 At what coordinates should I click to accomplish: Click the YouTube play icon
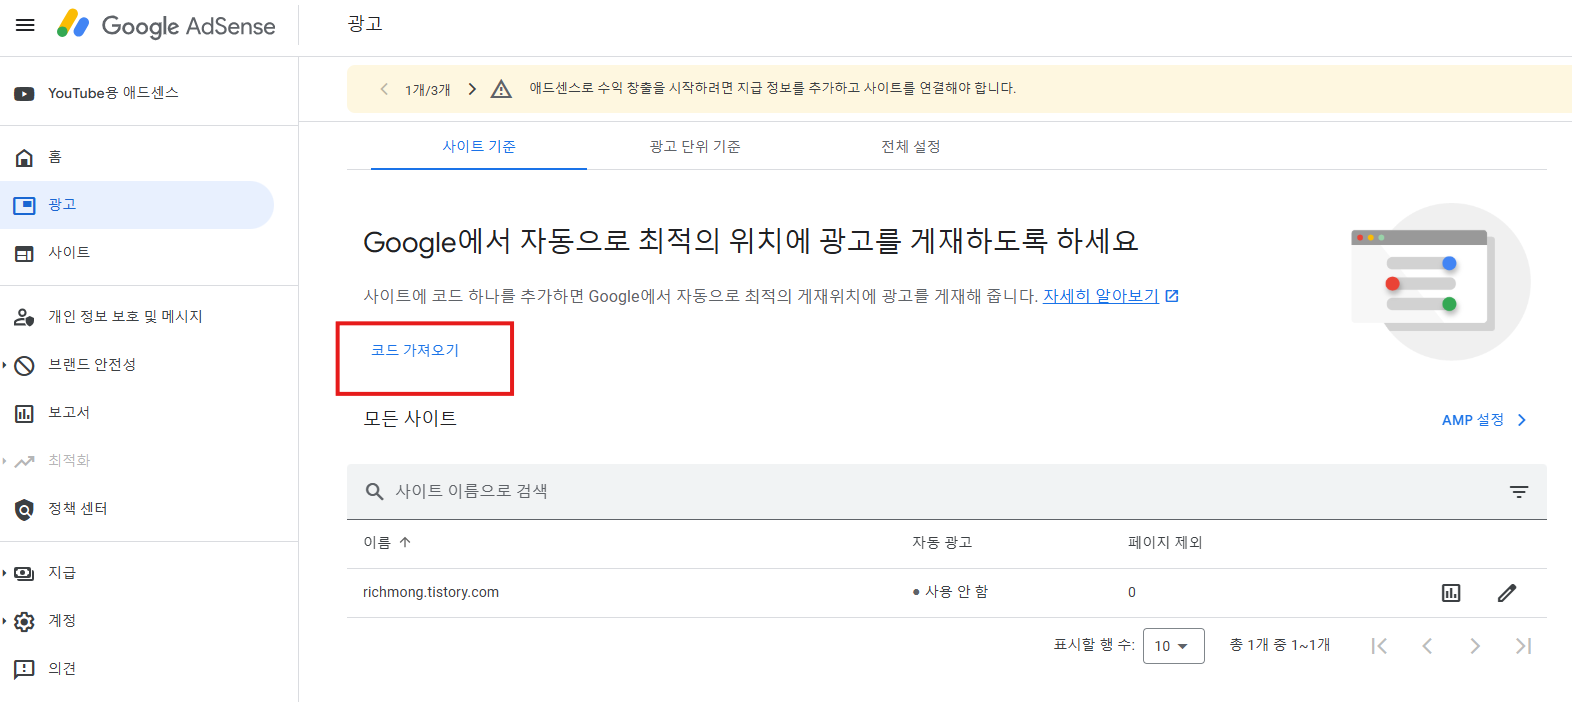24,94
